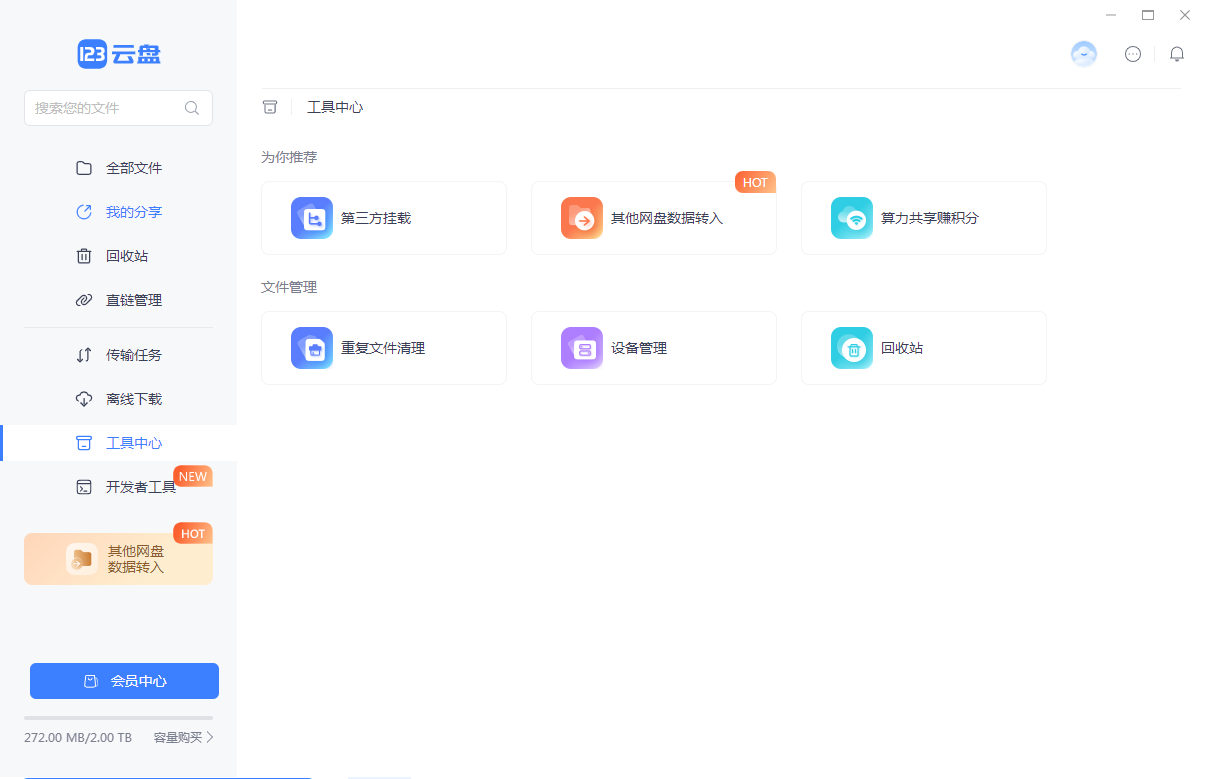View 传输任务 in the sidebar

click(133, 355)
